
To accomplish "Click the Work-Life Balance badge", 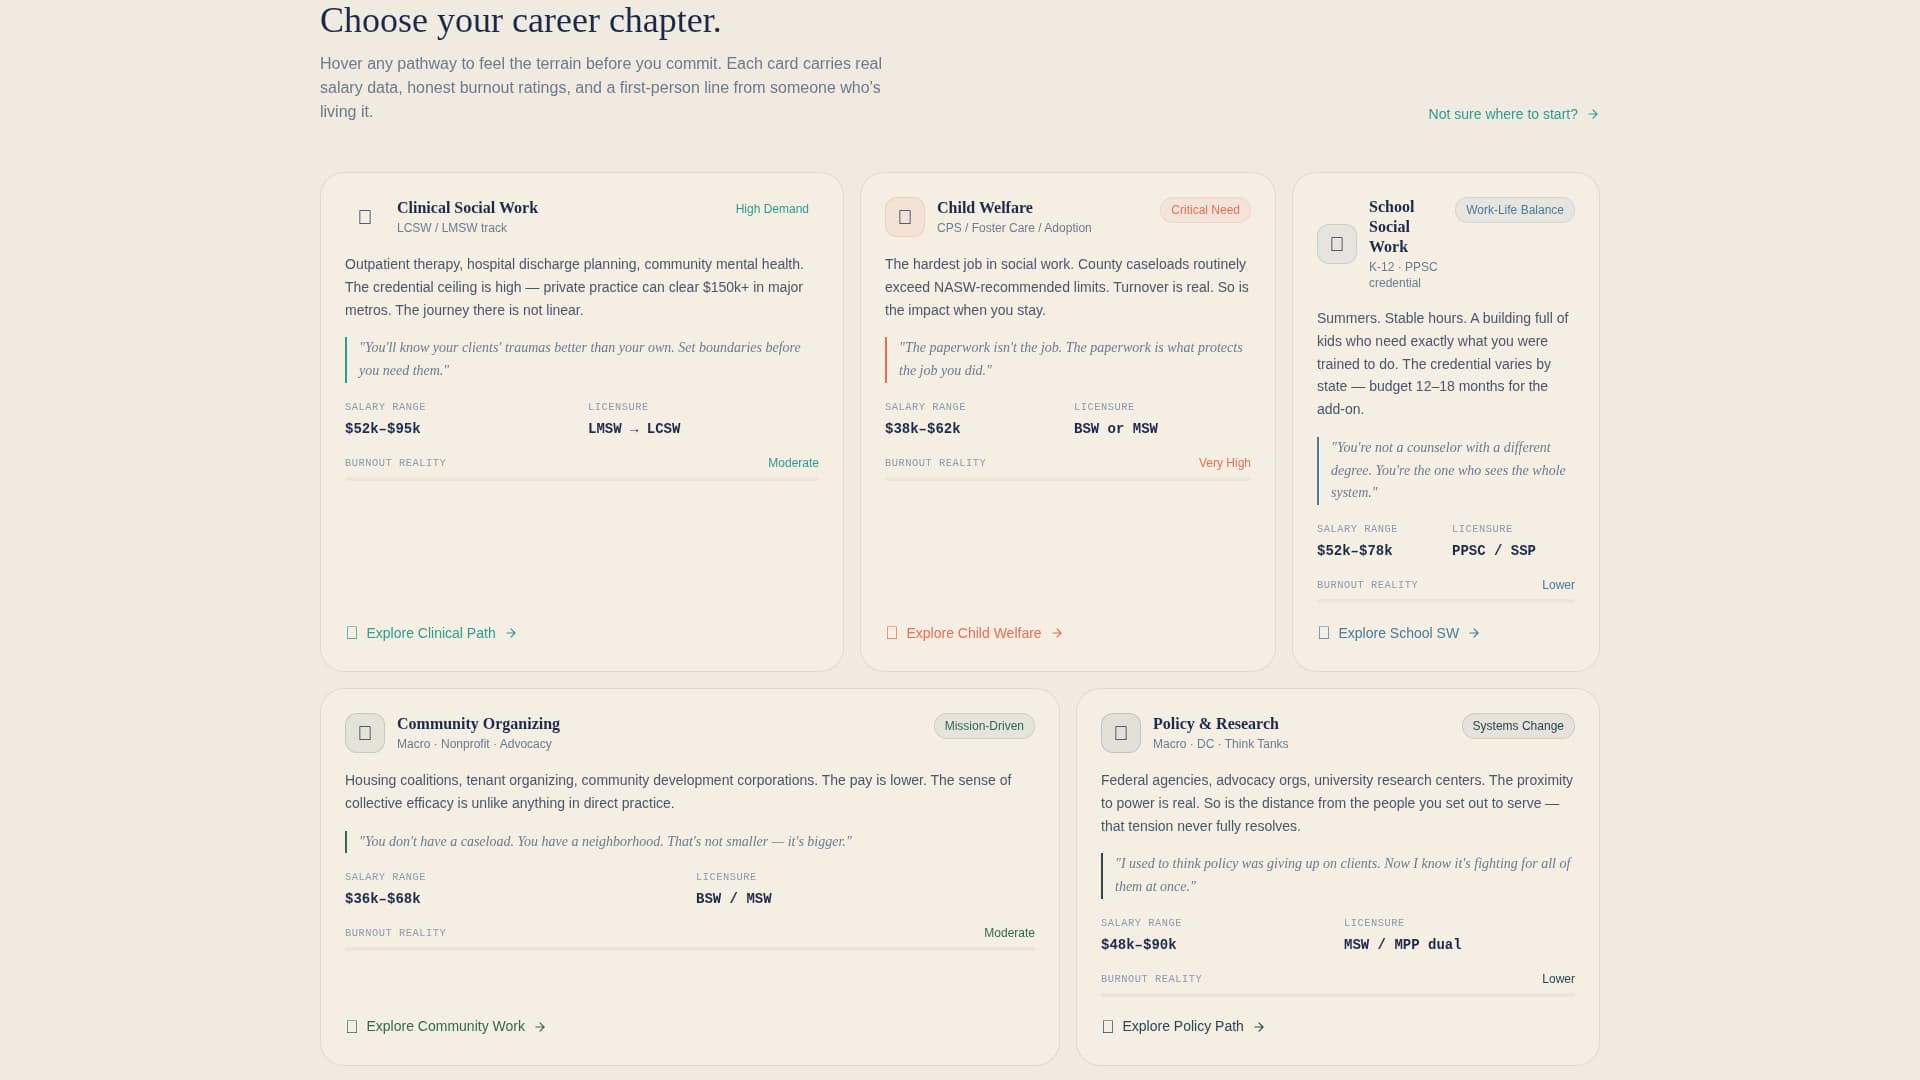I will 1514,210.
